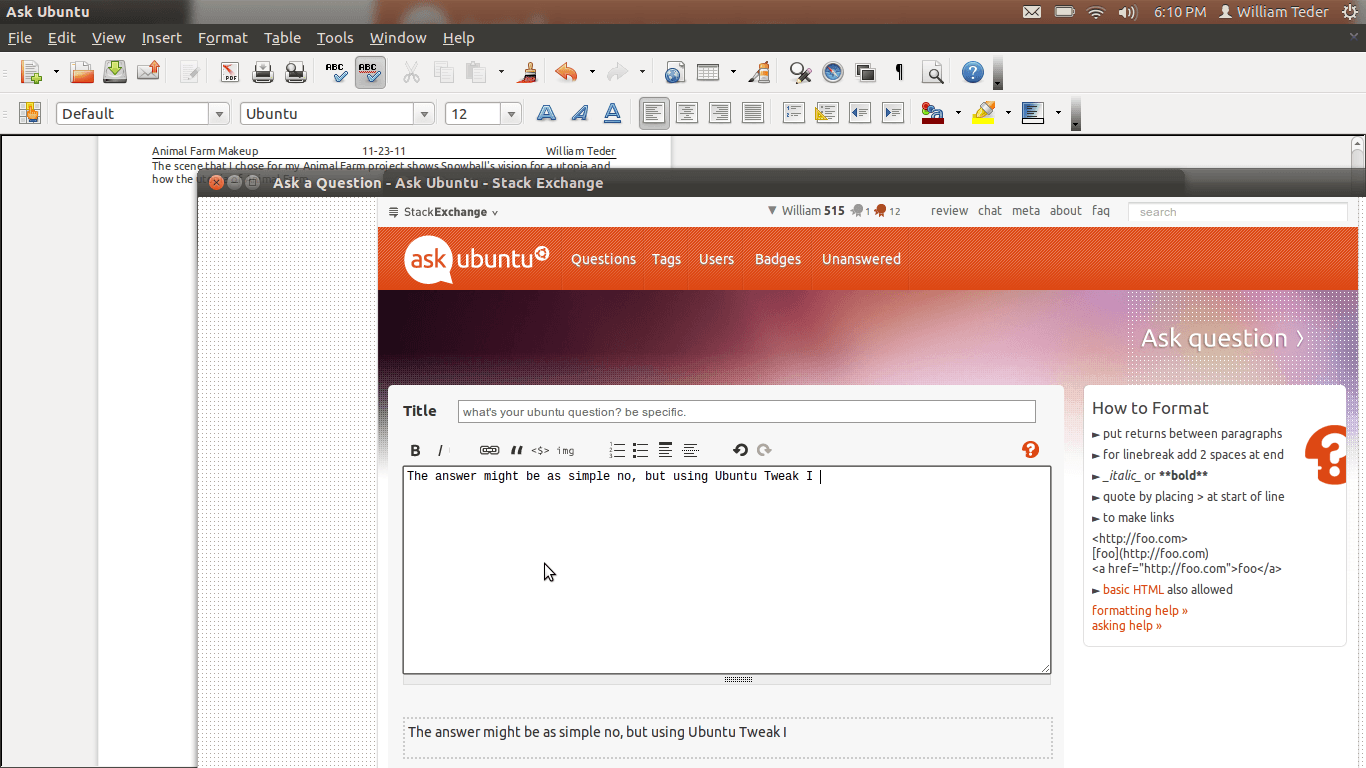This screenshot has width=1366, height=768.
Task: Click the Font Color swatch
Action: [933, 113]
